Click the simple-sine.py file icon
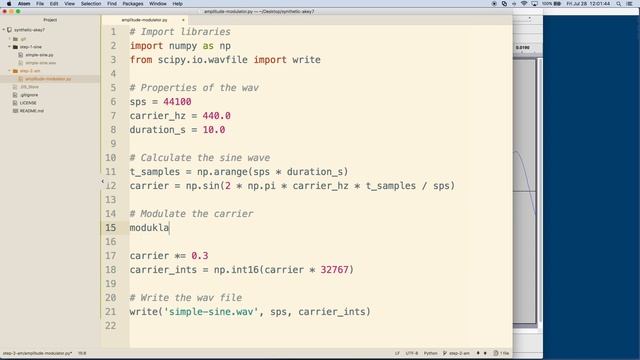The image size is (640, 360). [21, 55]
